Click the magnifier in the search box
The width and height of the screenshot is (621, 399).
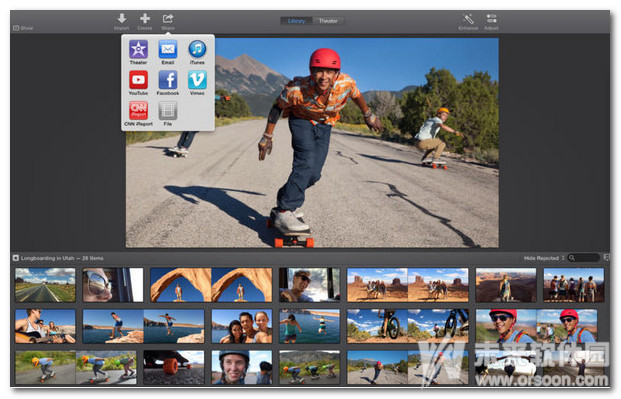[571, 258]
